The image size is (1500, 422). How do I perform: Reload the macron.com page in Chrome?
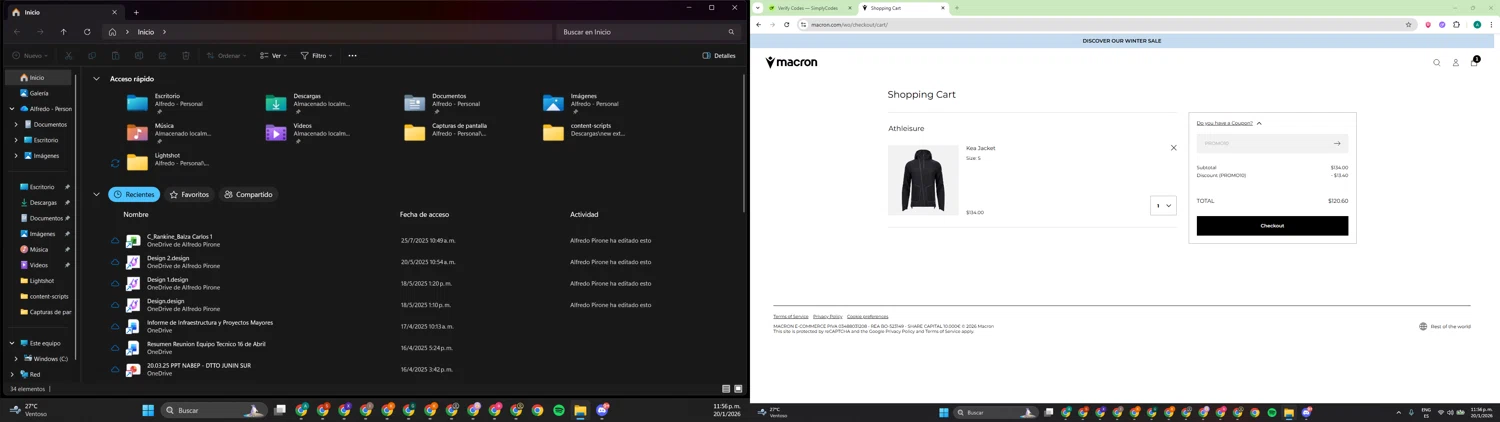point(786,25)
